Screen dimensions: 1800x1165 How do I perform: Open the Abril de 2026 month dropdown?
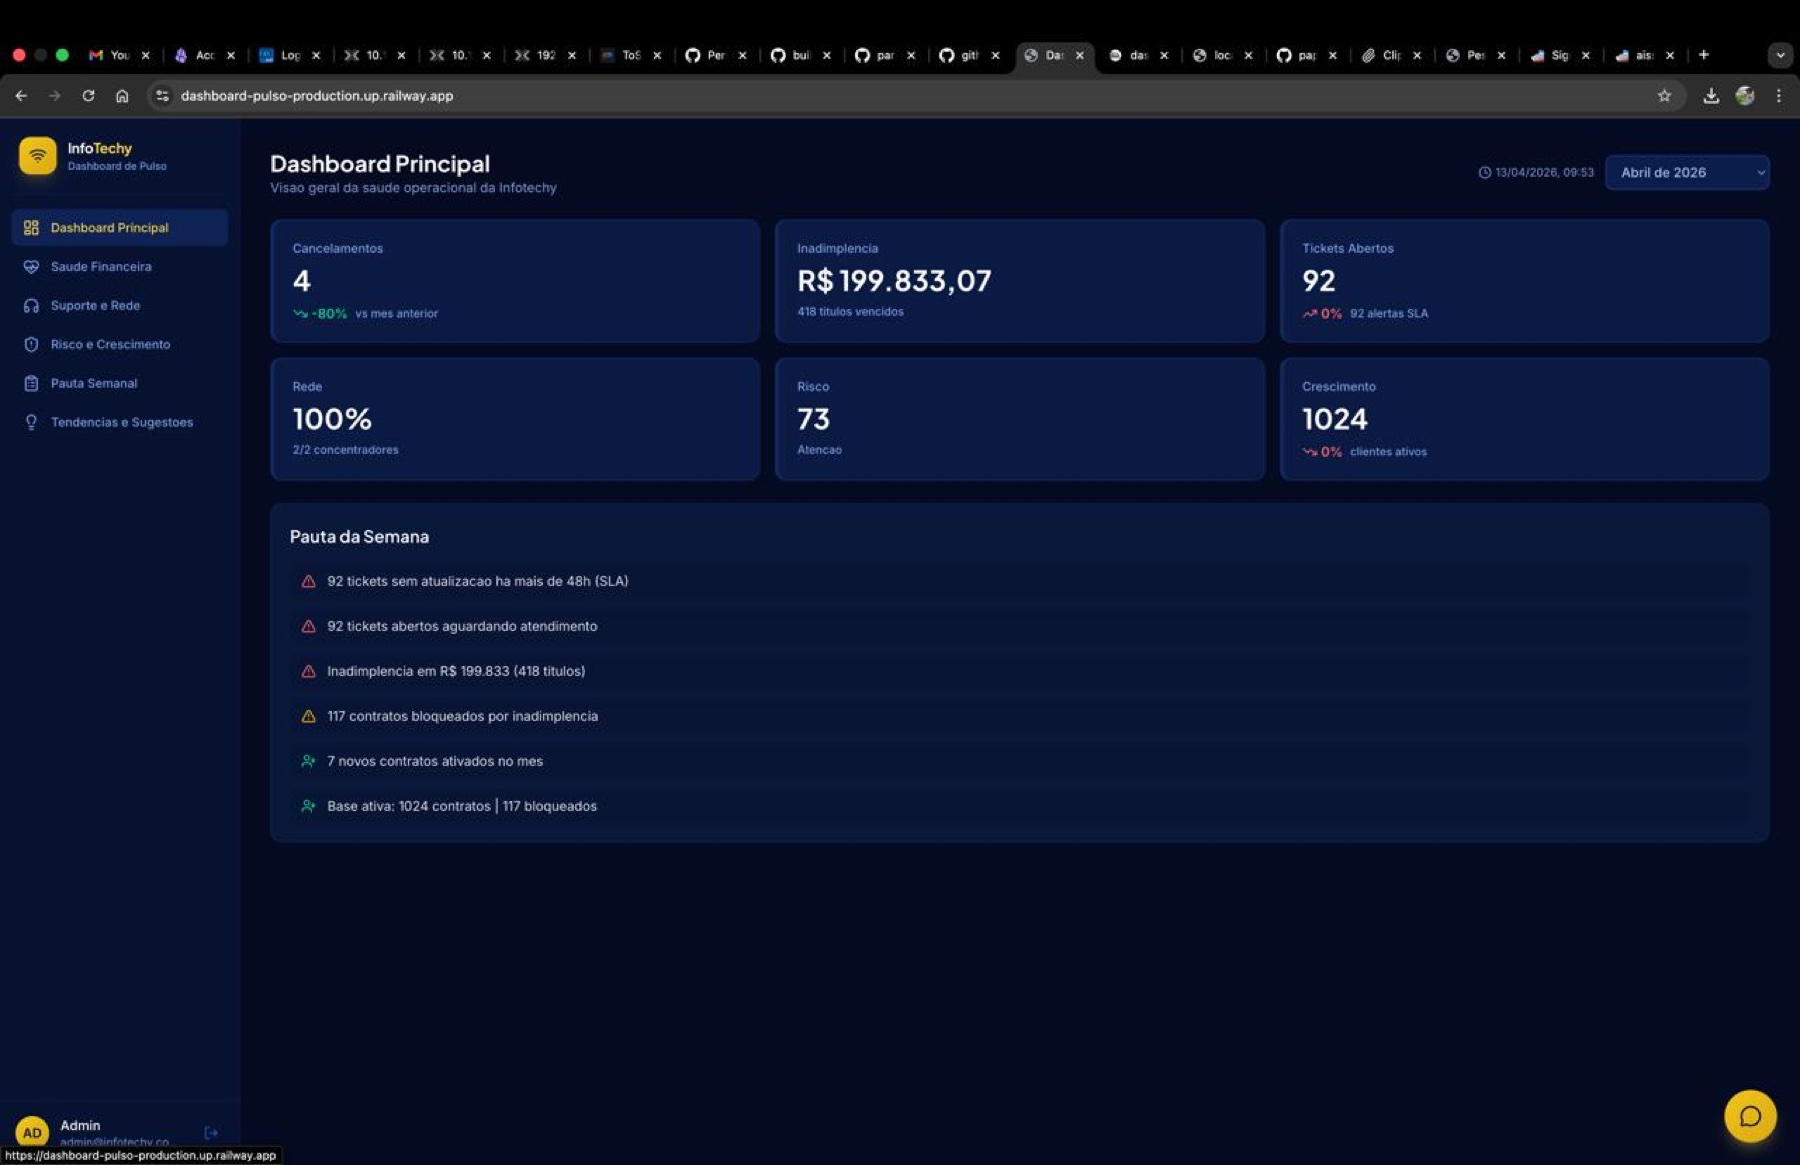(x=1687, y=172)
